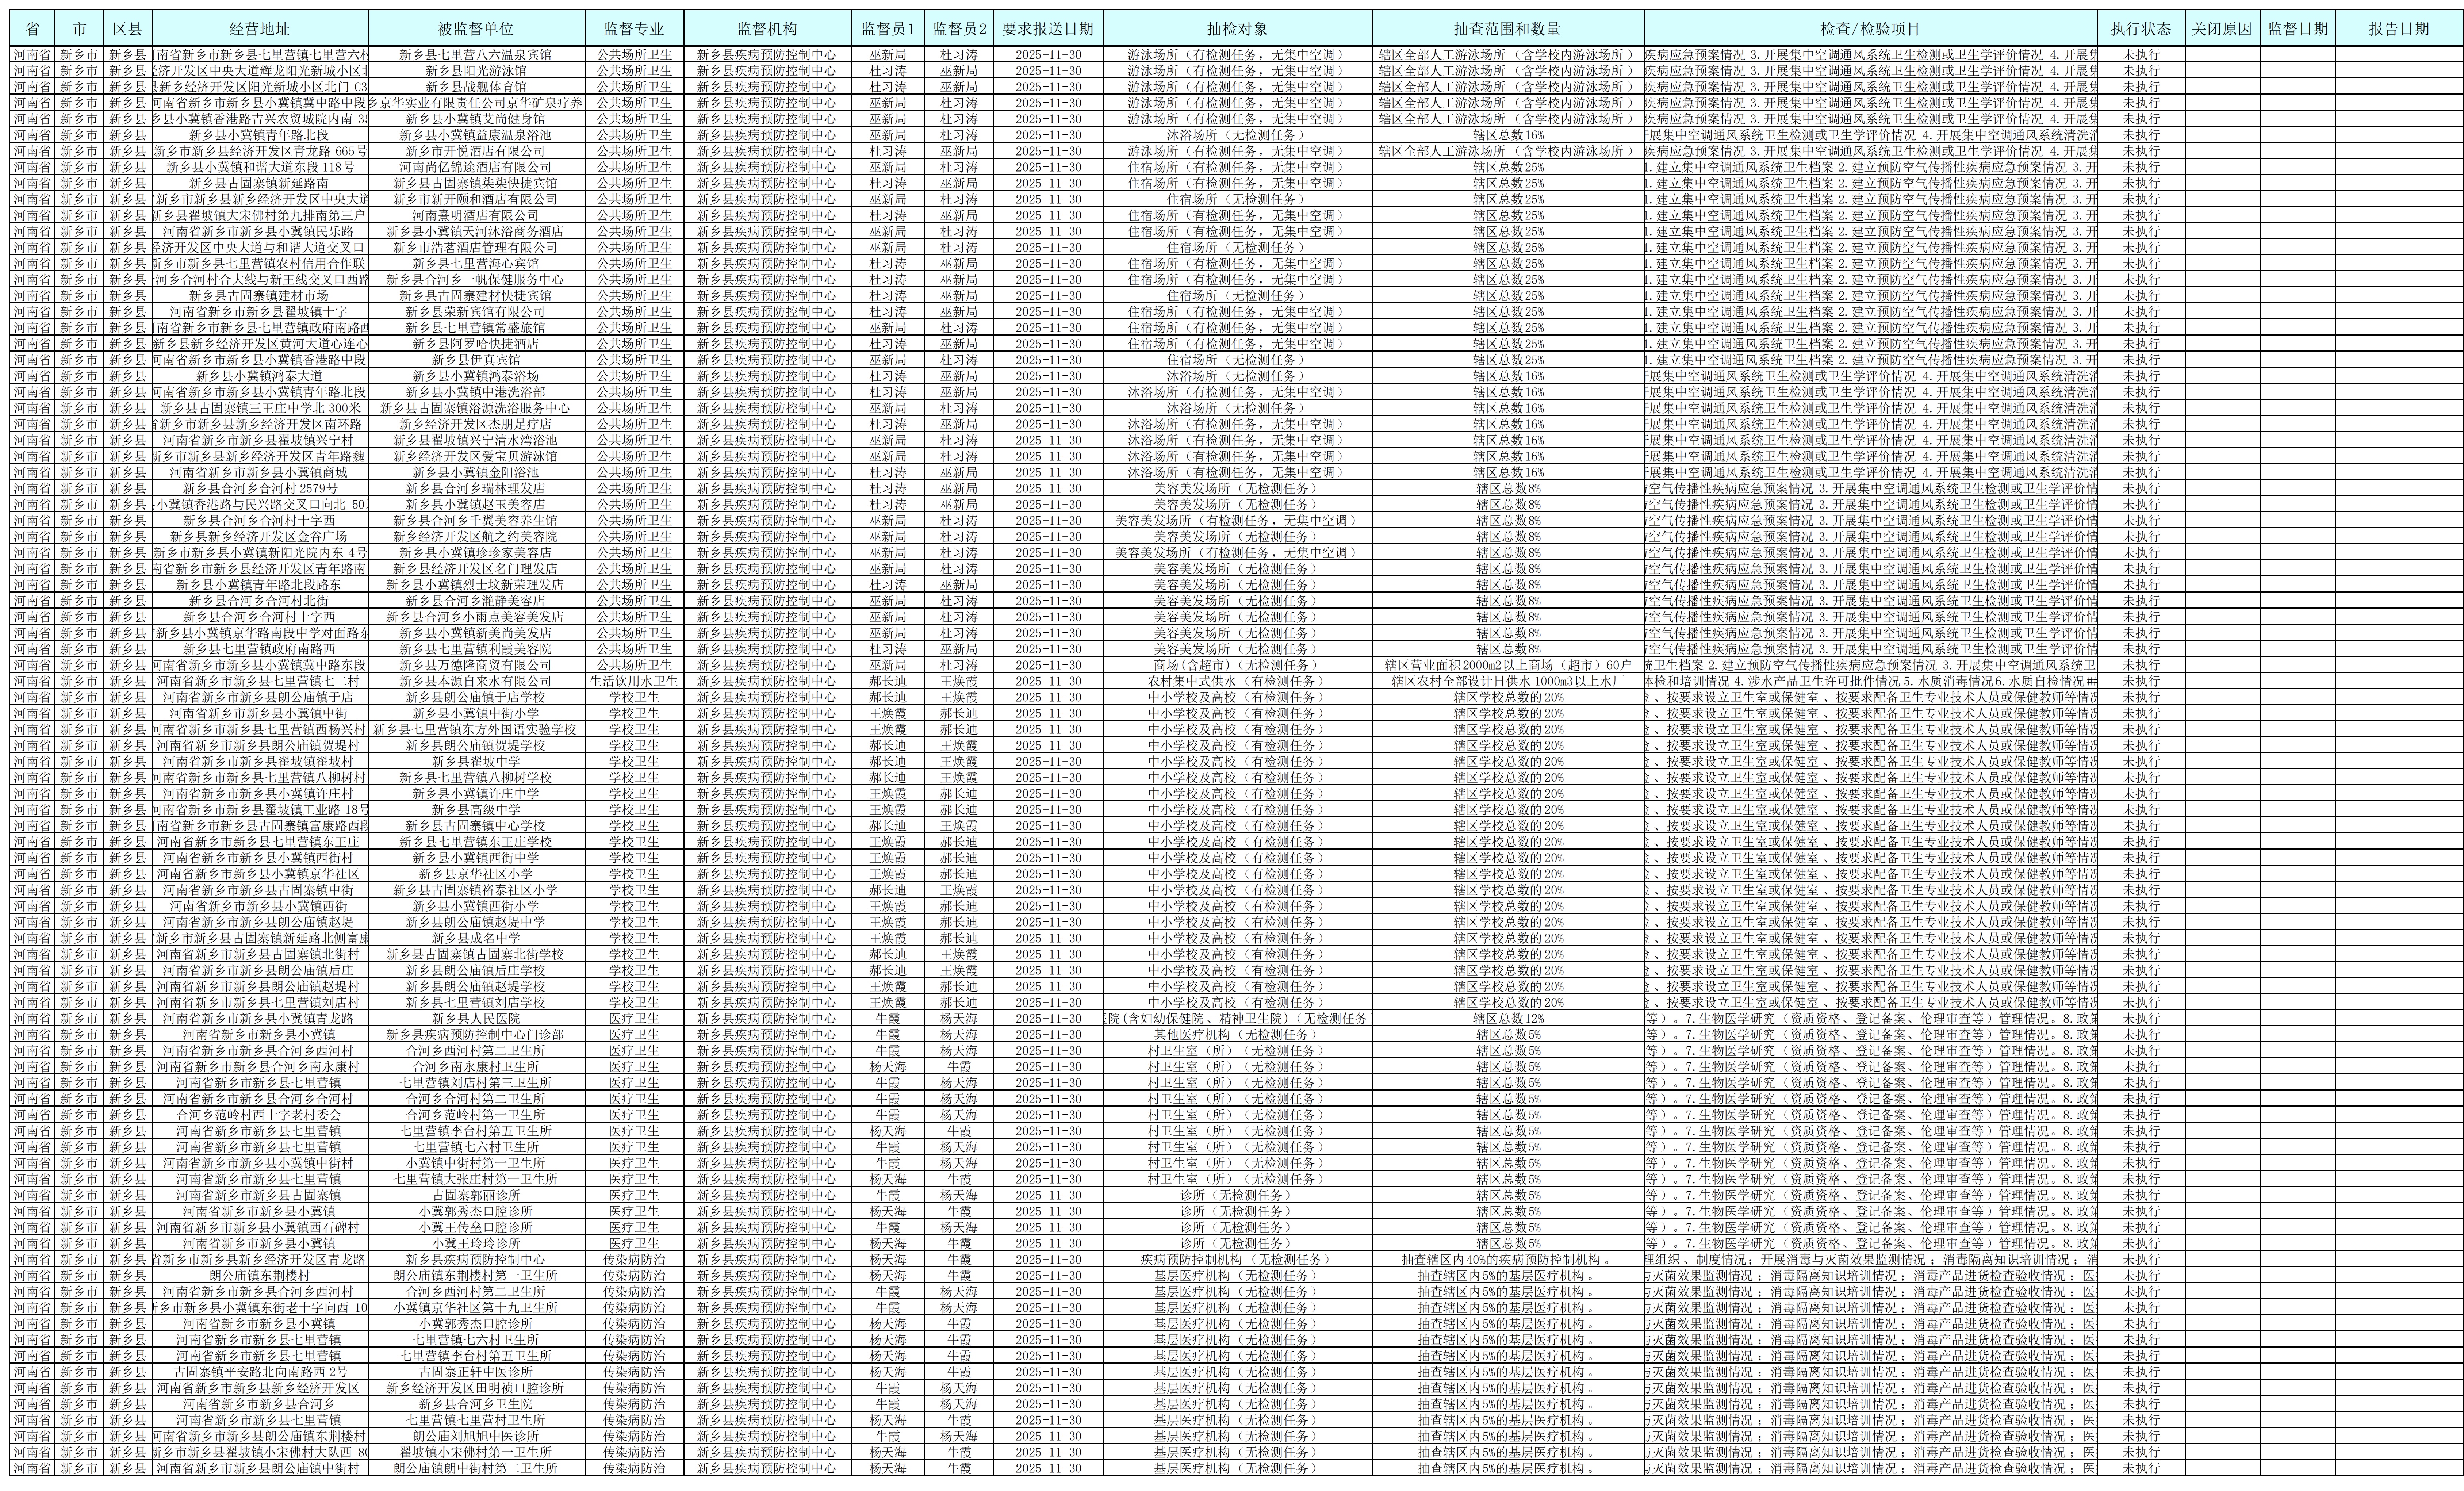Click the 检查/检验项目 header cell
Viewport: 2464px width, 1491px height.
coord(1871,29)
